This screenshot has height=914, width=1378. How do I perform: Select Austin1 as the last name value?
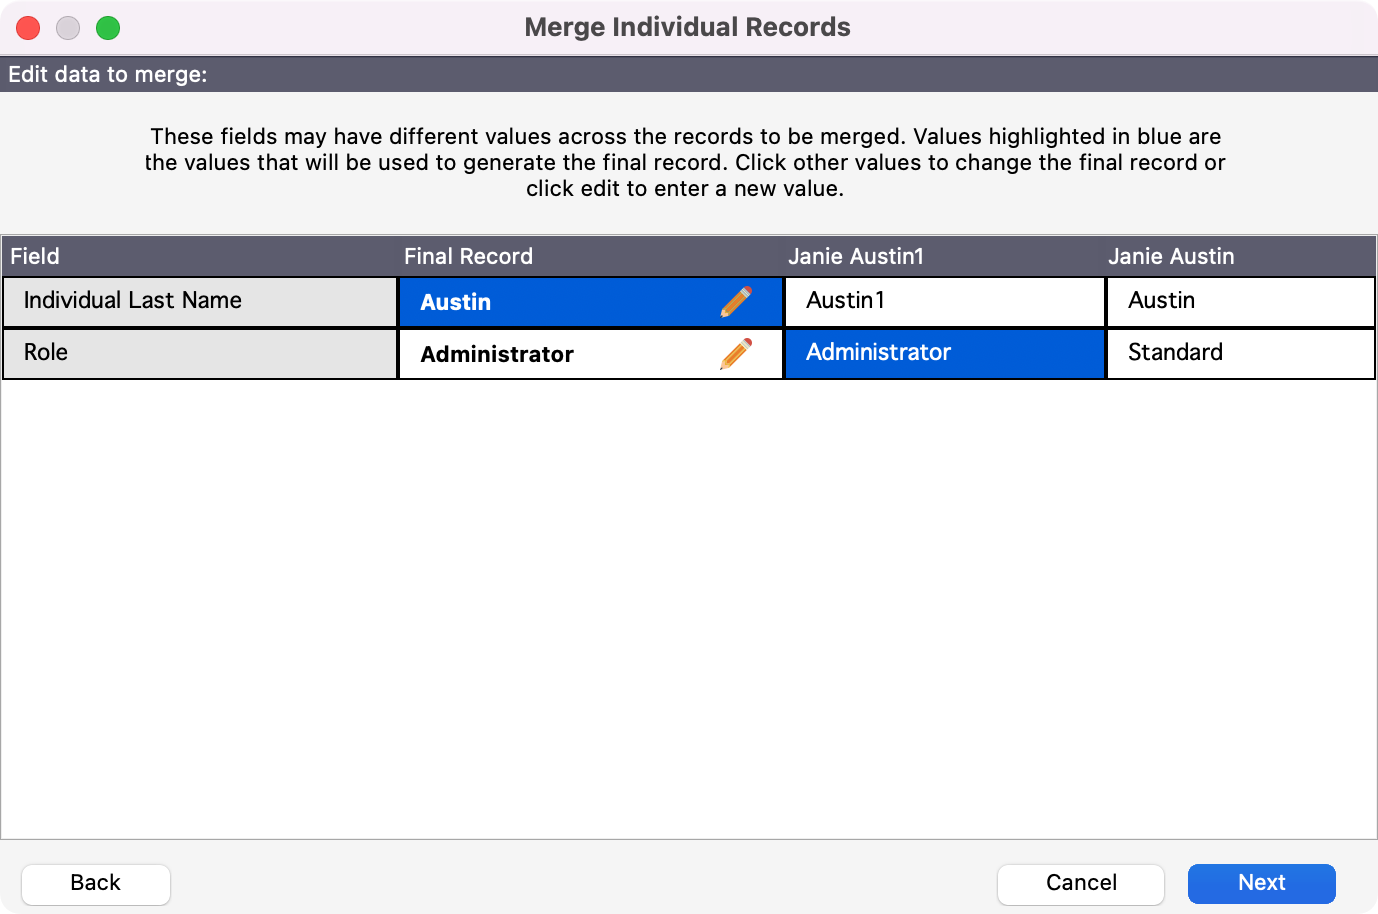pyautogui.click(x=944, y=302)
